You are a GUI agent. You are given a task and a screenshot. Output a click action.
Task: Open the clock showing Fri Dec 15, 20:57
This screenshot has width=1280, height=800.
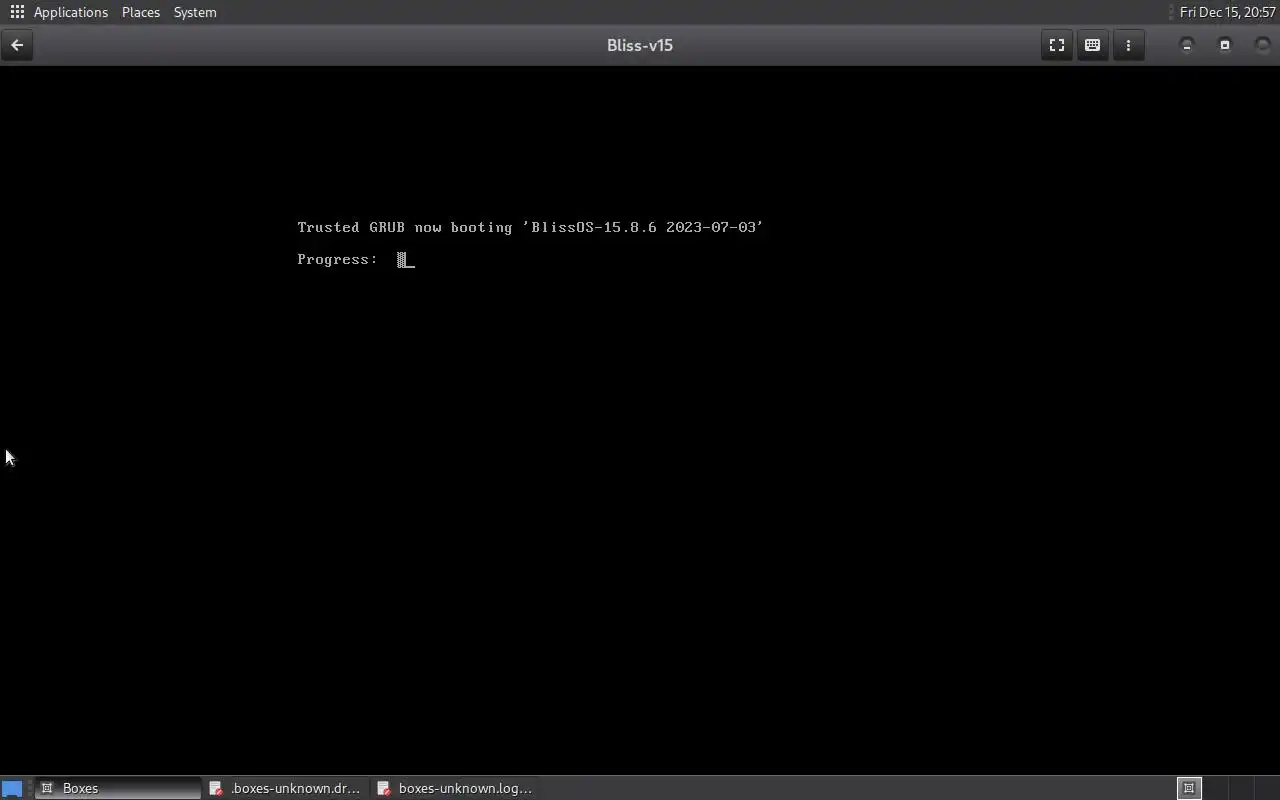[1227, 12]
